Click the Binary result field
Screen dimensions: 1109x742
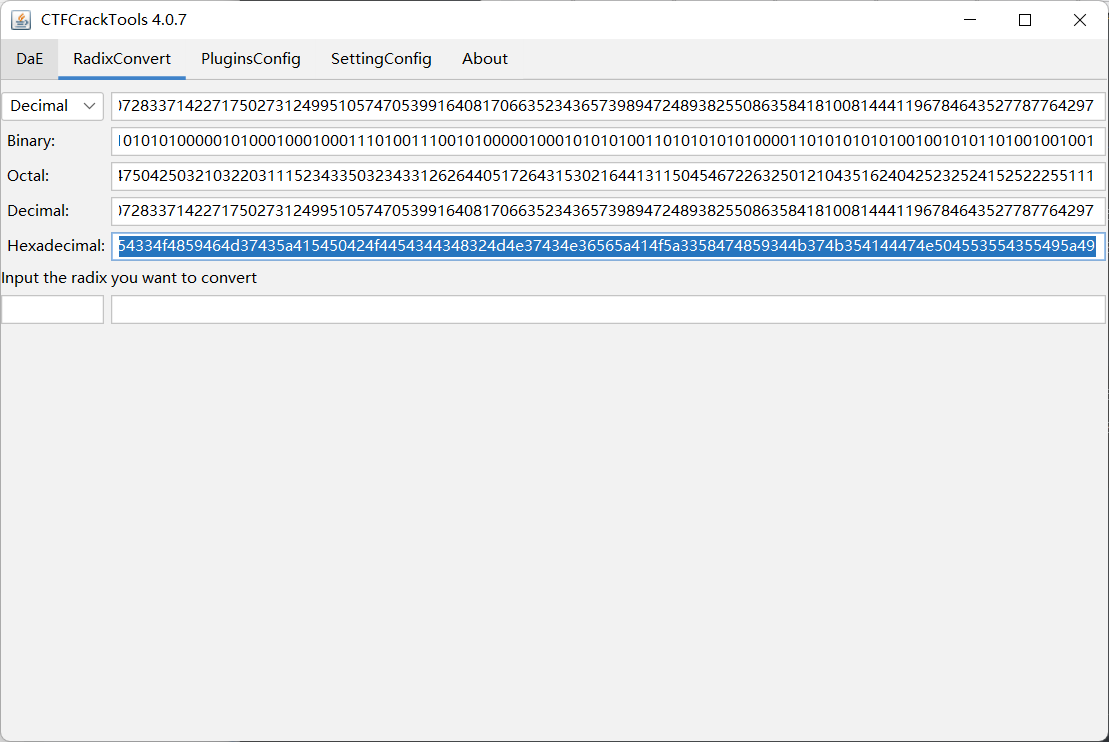pyautogui.click(x=600, y=141)
